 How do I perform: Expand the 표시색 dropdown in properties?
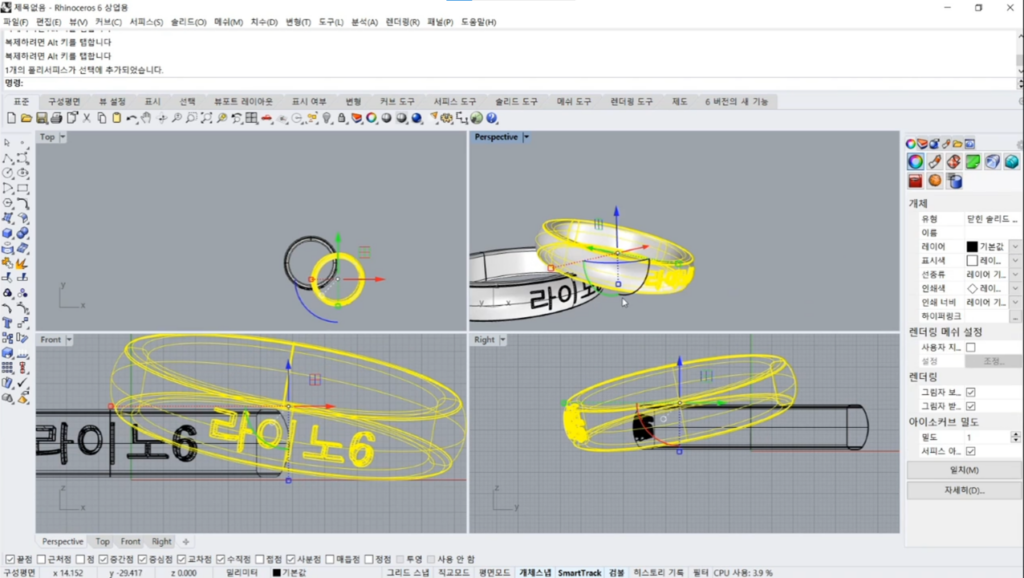[1015, 261]
